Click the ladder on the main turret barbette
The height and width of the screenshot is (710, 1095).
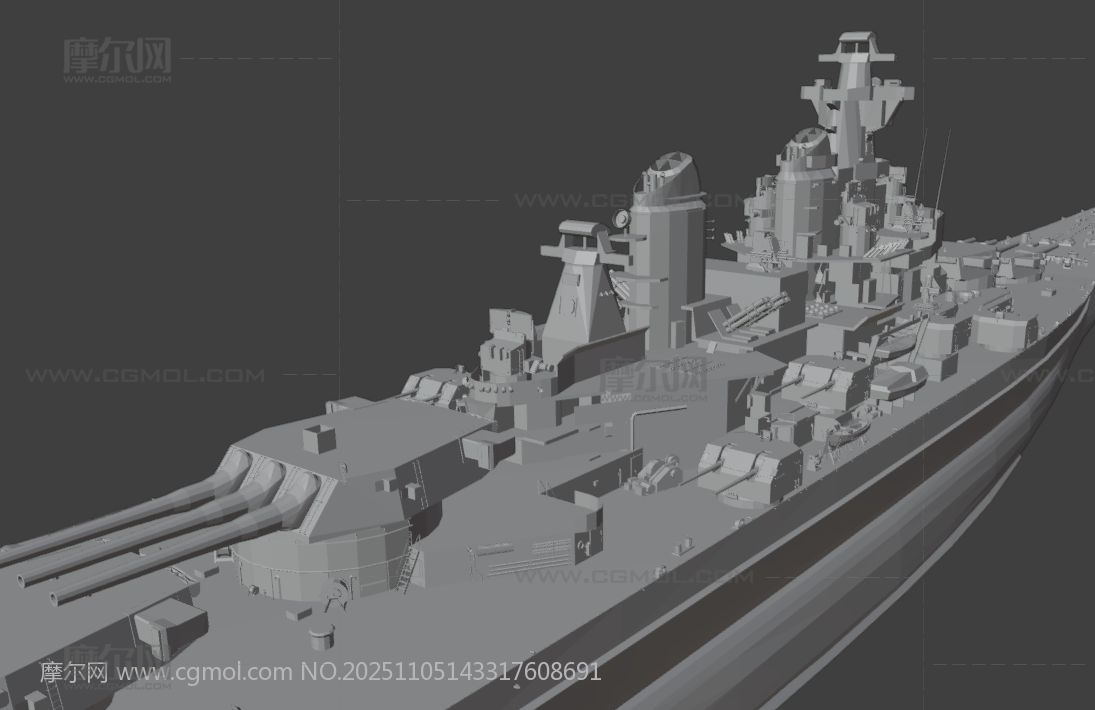pyautogui.click(x=405, y=570)
